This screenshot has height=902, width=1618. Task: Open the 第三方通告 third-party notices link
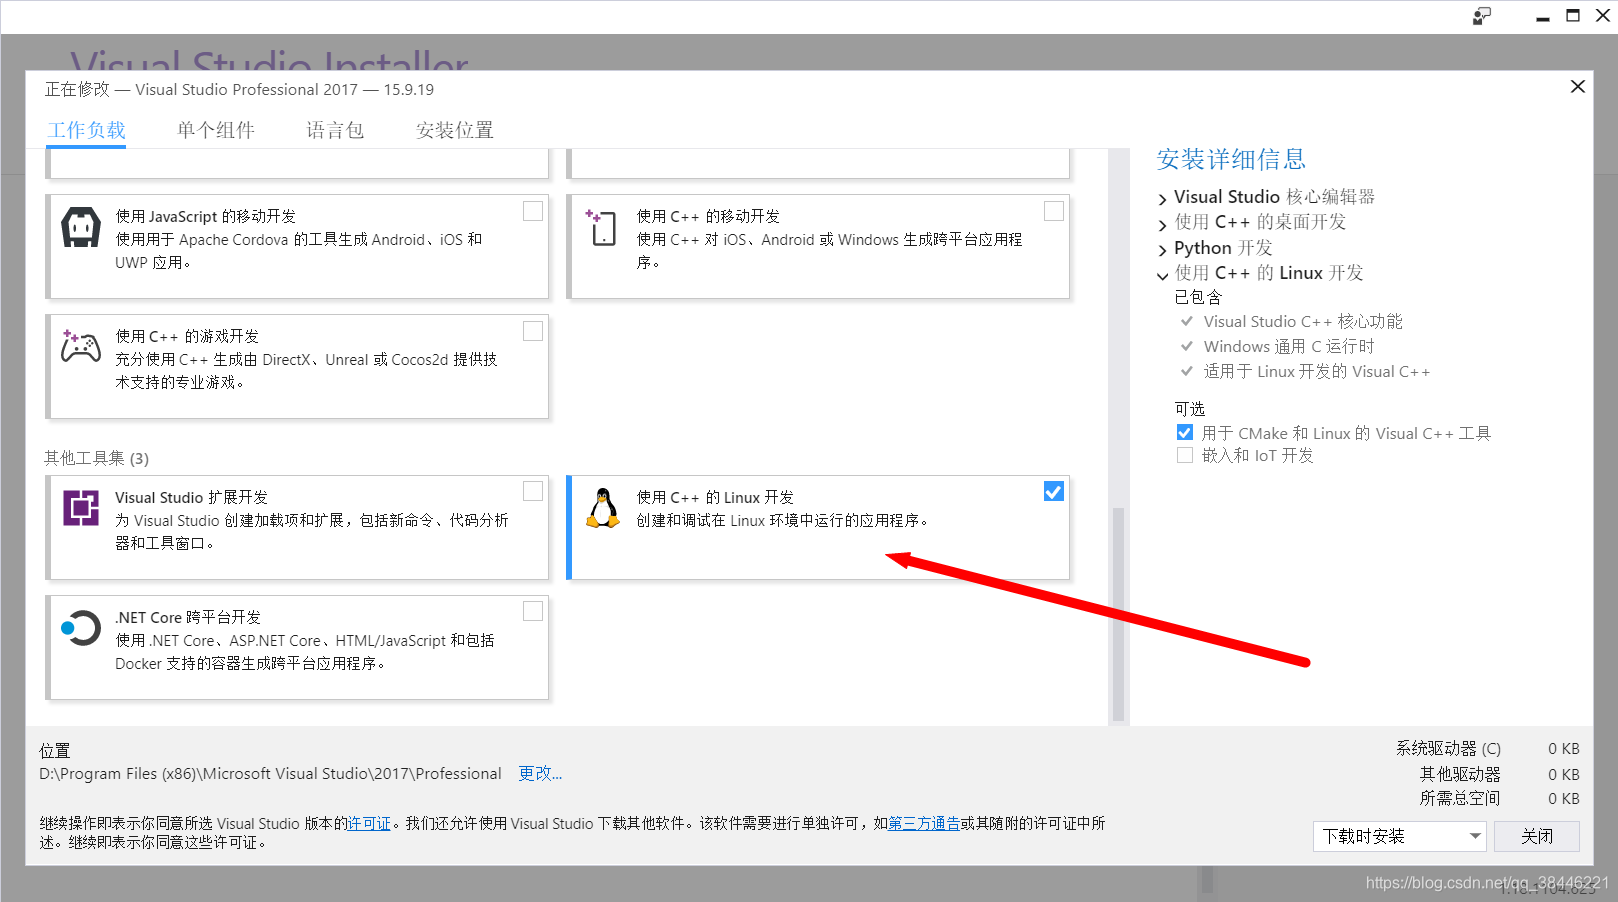[924, 823]
